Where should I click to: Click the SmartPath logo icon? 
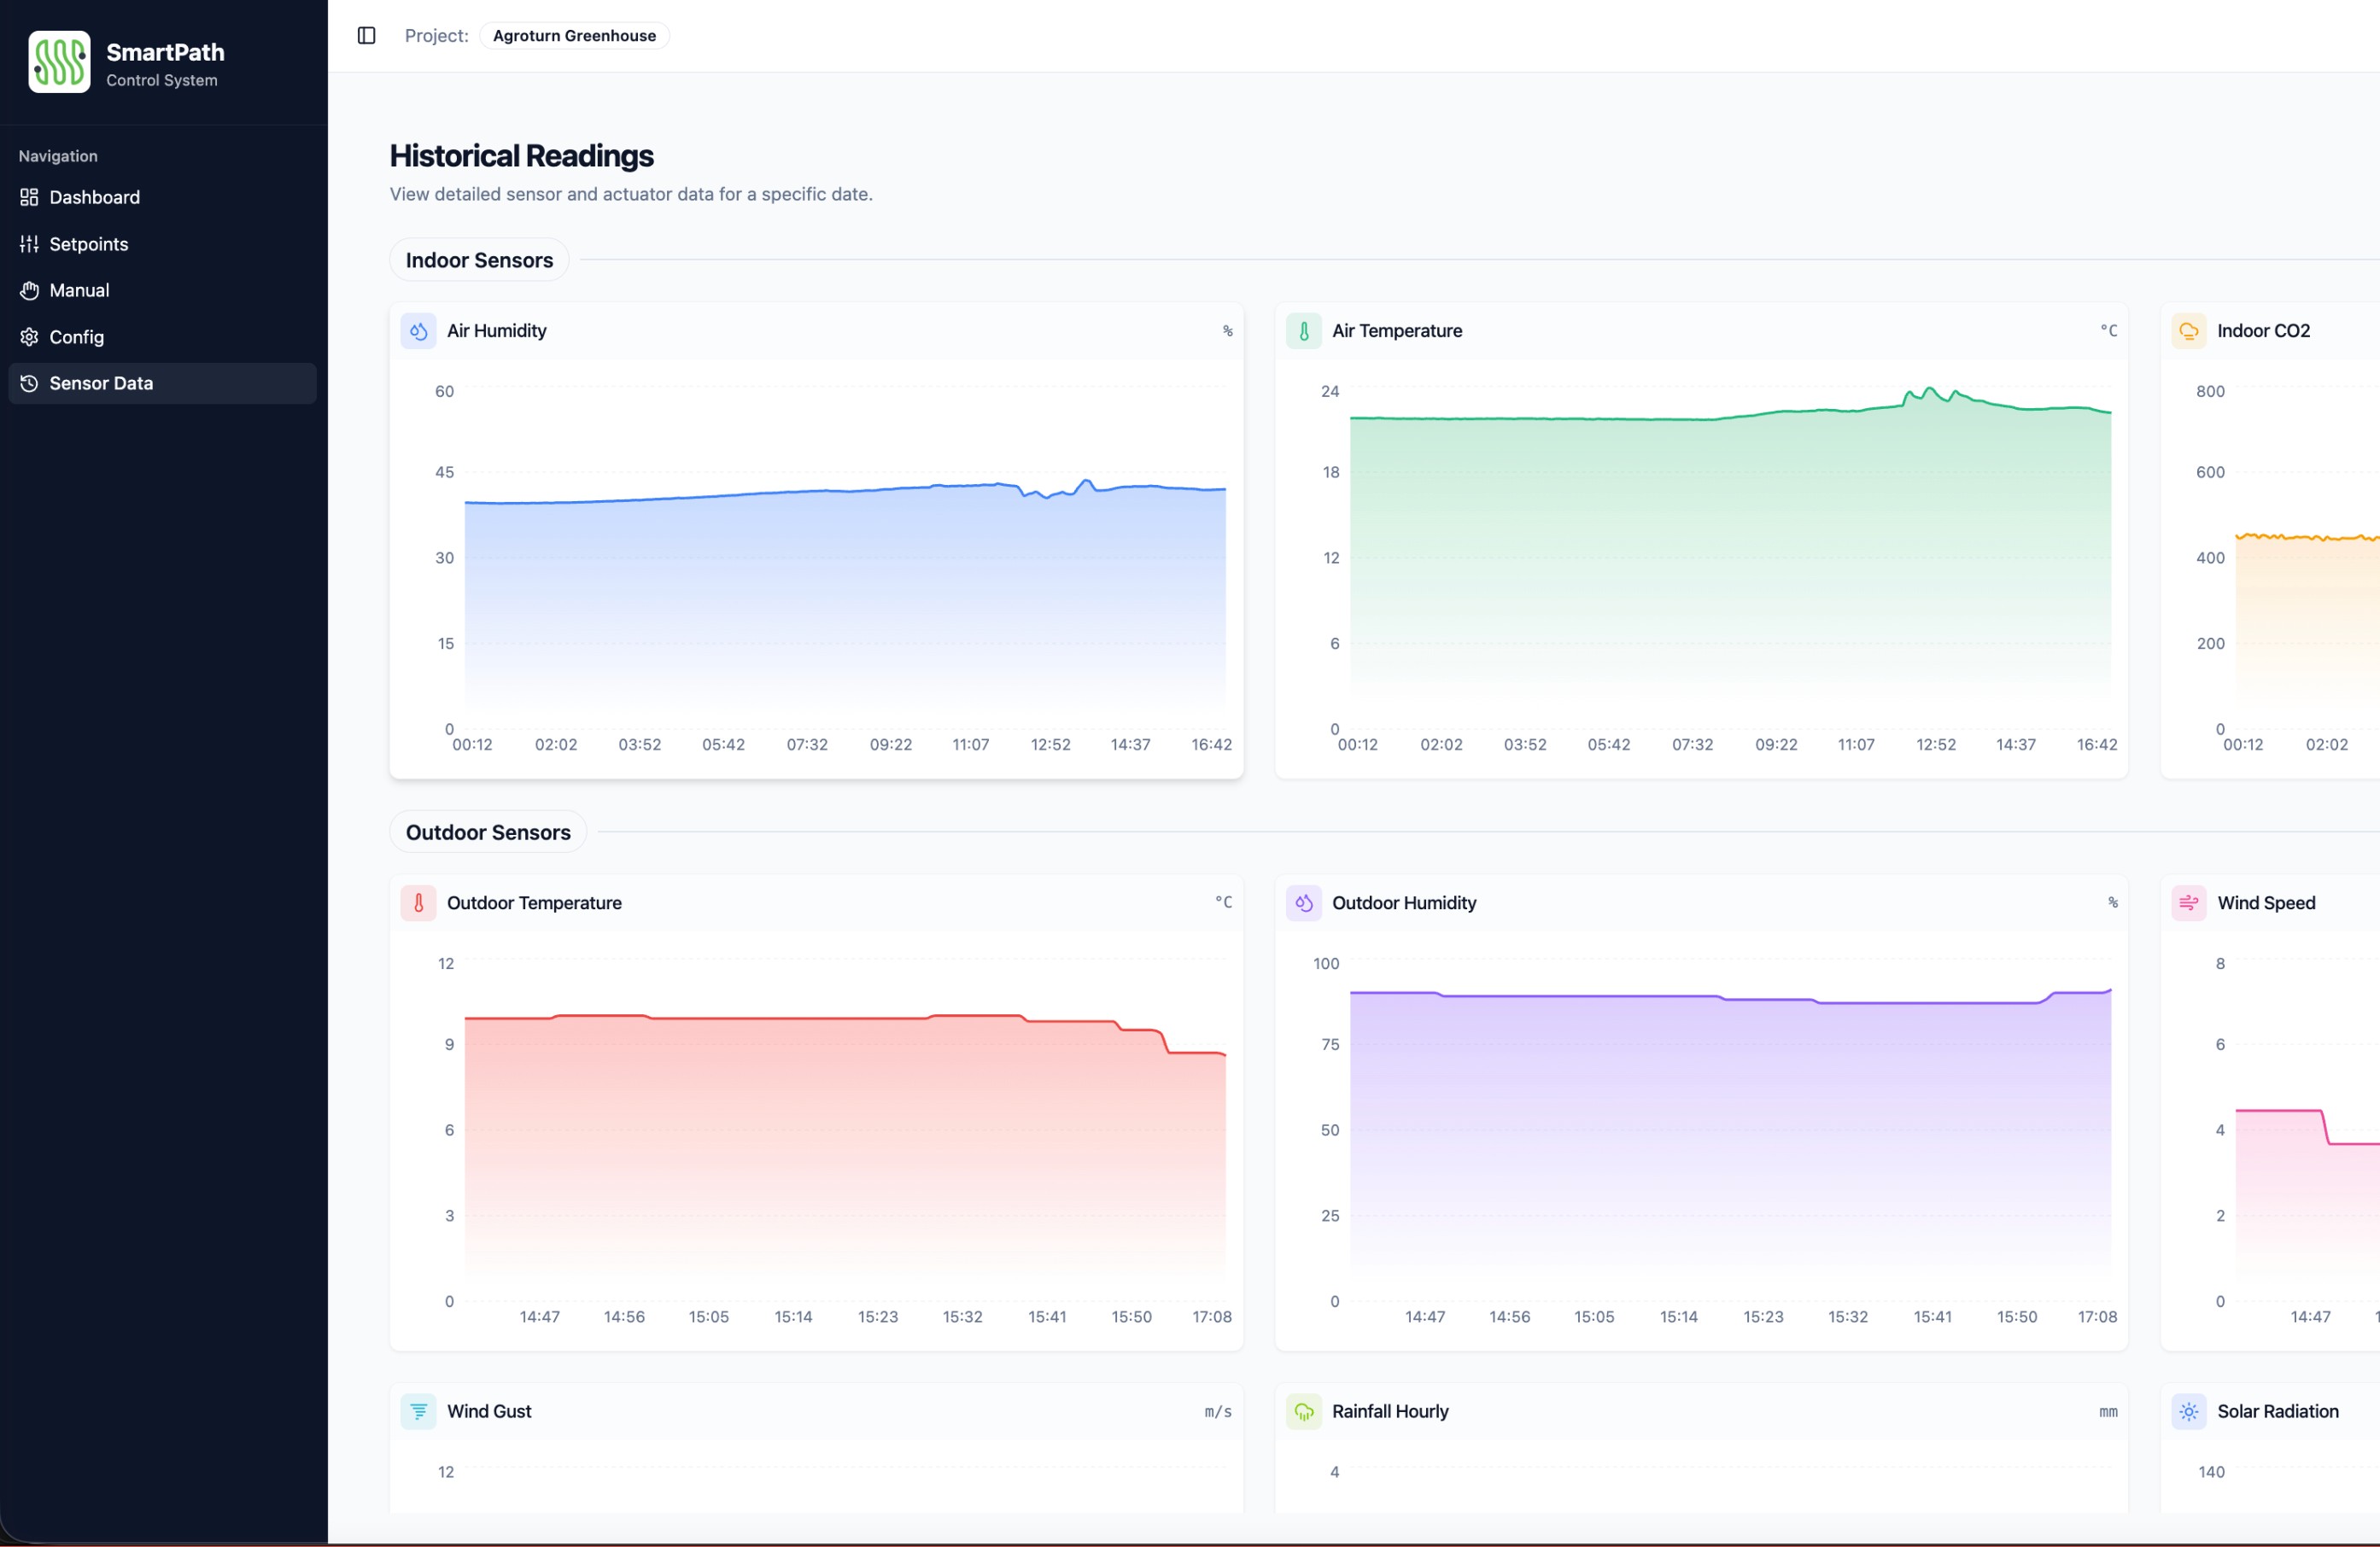pos(59,62)
